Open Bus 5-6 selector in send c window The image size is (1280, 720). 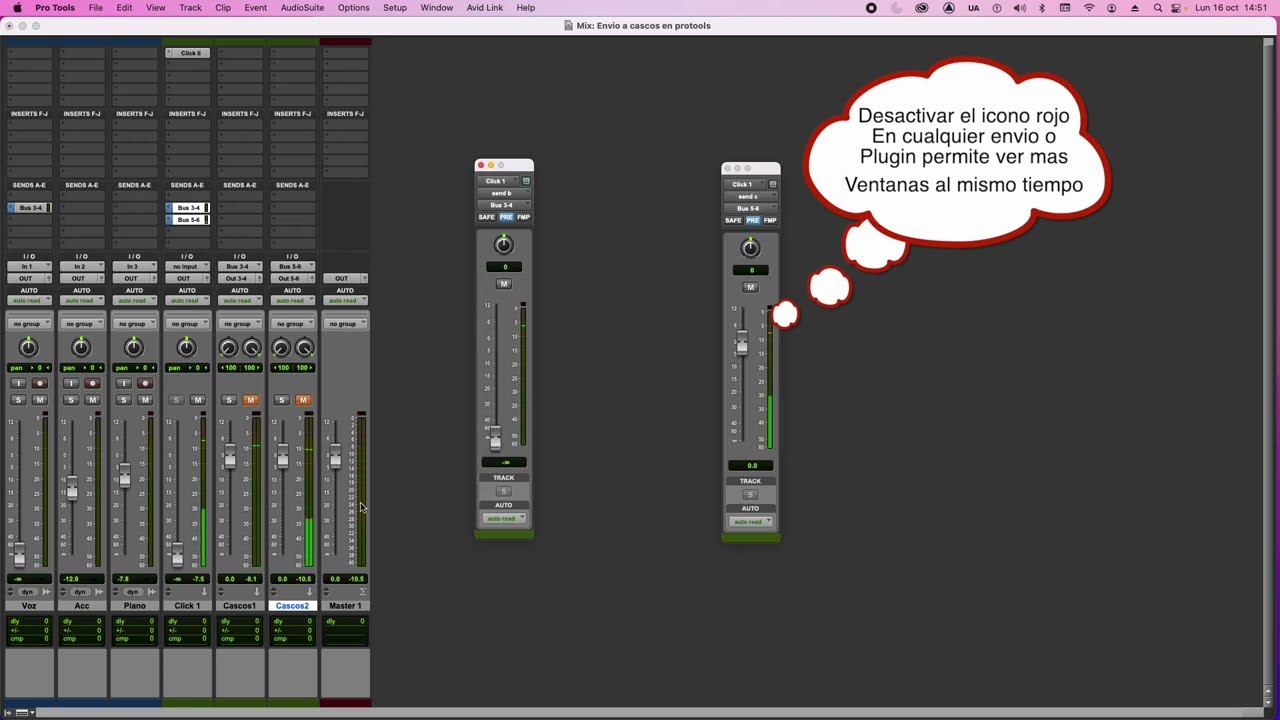click(750, 208)
